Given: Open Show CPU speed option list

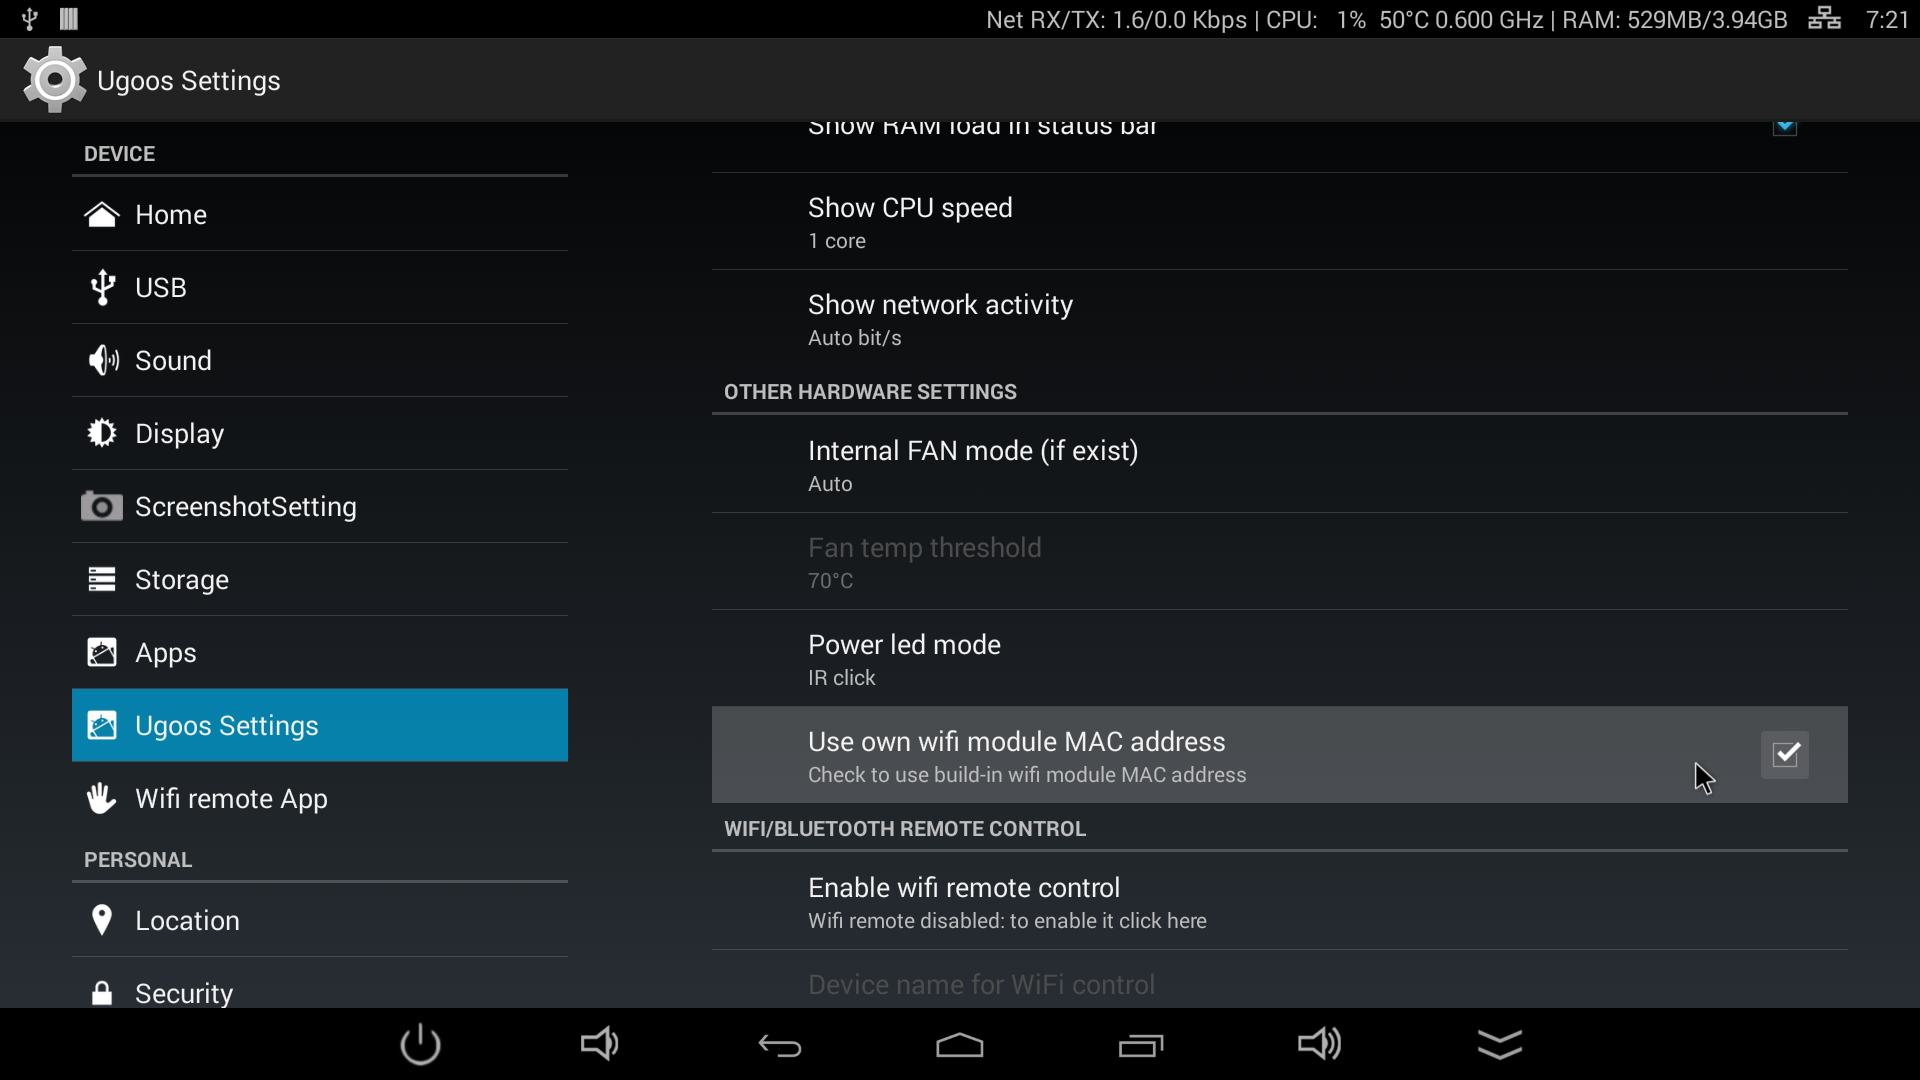Looking at the screenshot, I should point(1279,222).
